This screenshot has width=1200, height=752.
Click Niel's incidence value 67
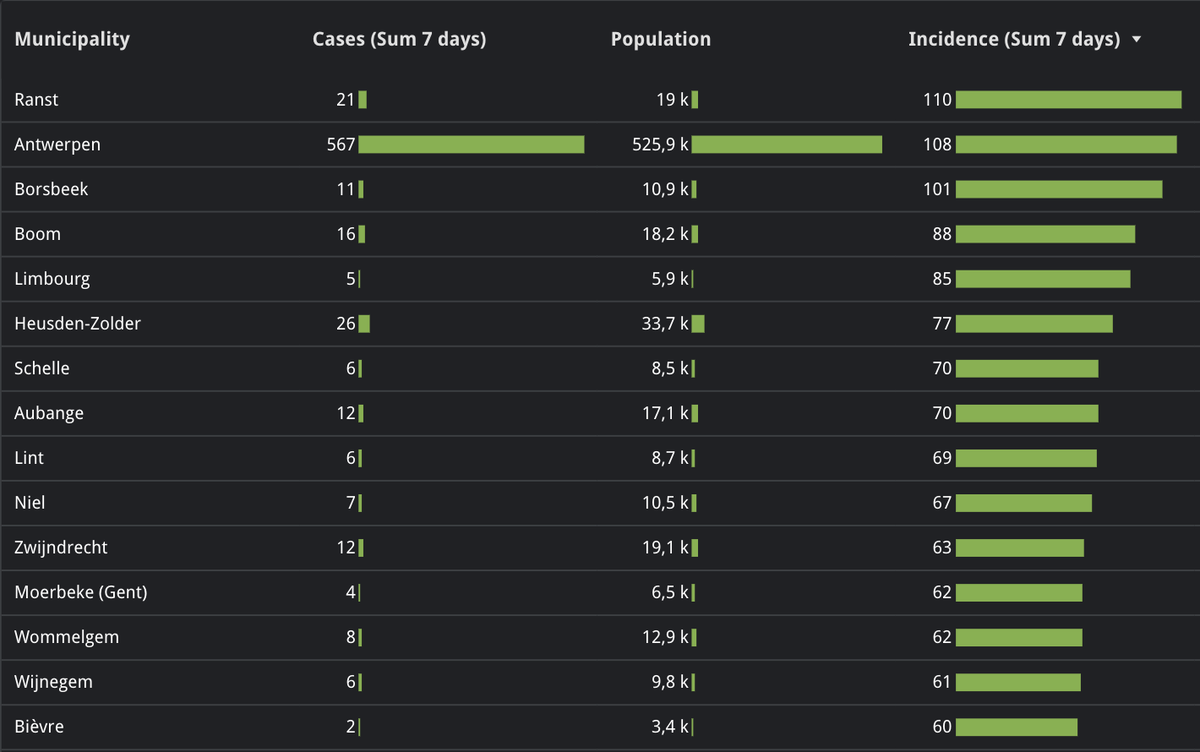point(942,503)
